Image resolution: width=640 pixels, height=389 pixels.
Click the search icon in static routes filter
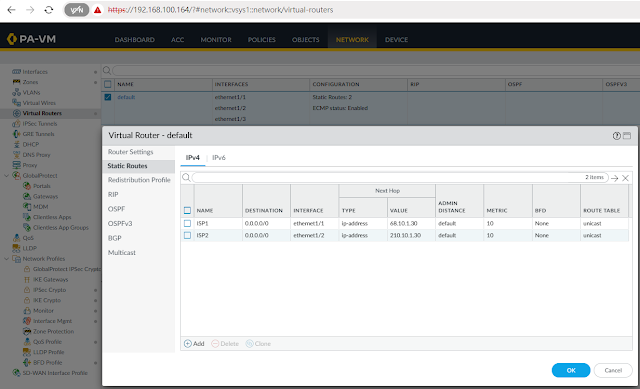pos(186,178)
